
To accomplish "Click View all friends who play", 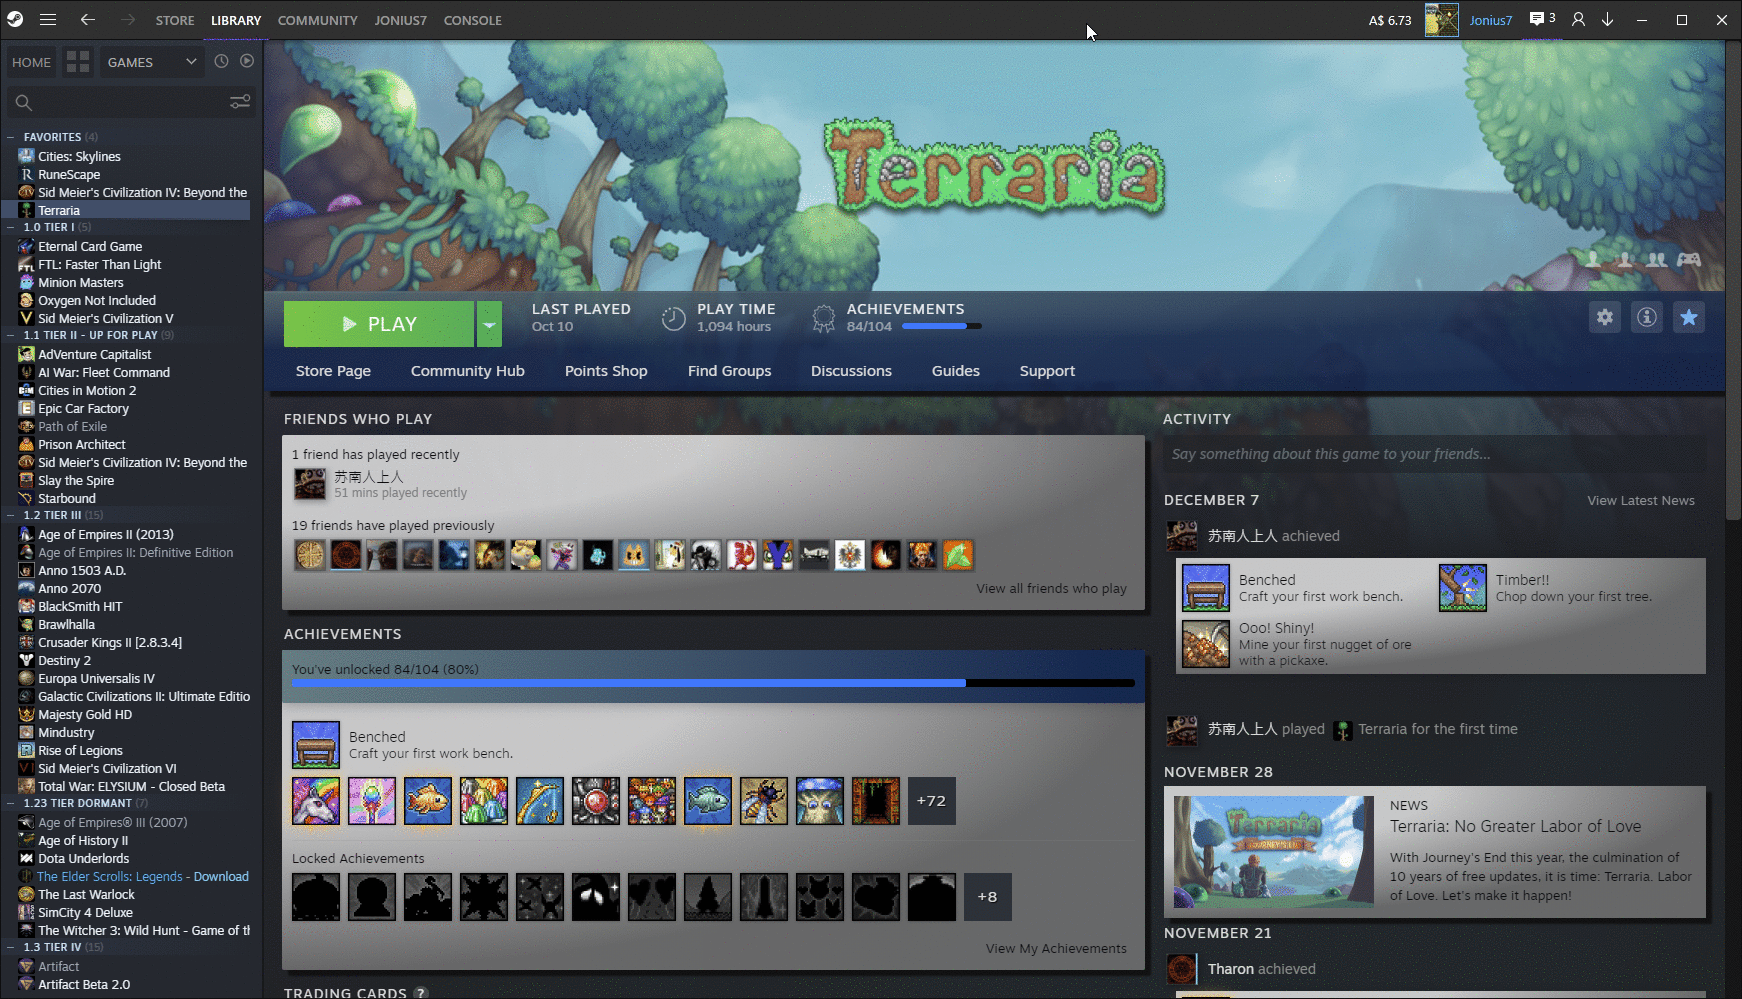I will pos(1052,588).
